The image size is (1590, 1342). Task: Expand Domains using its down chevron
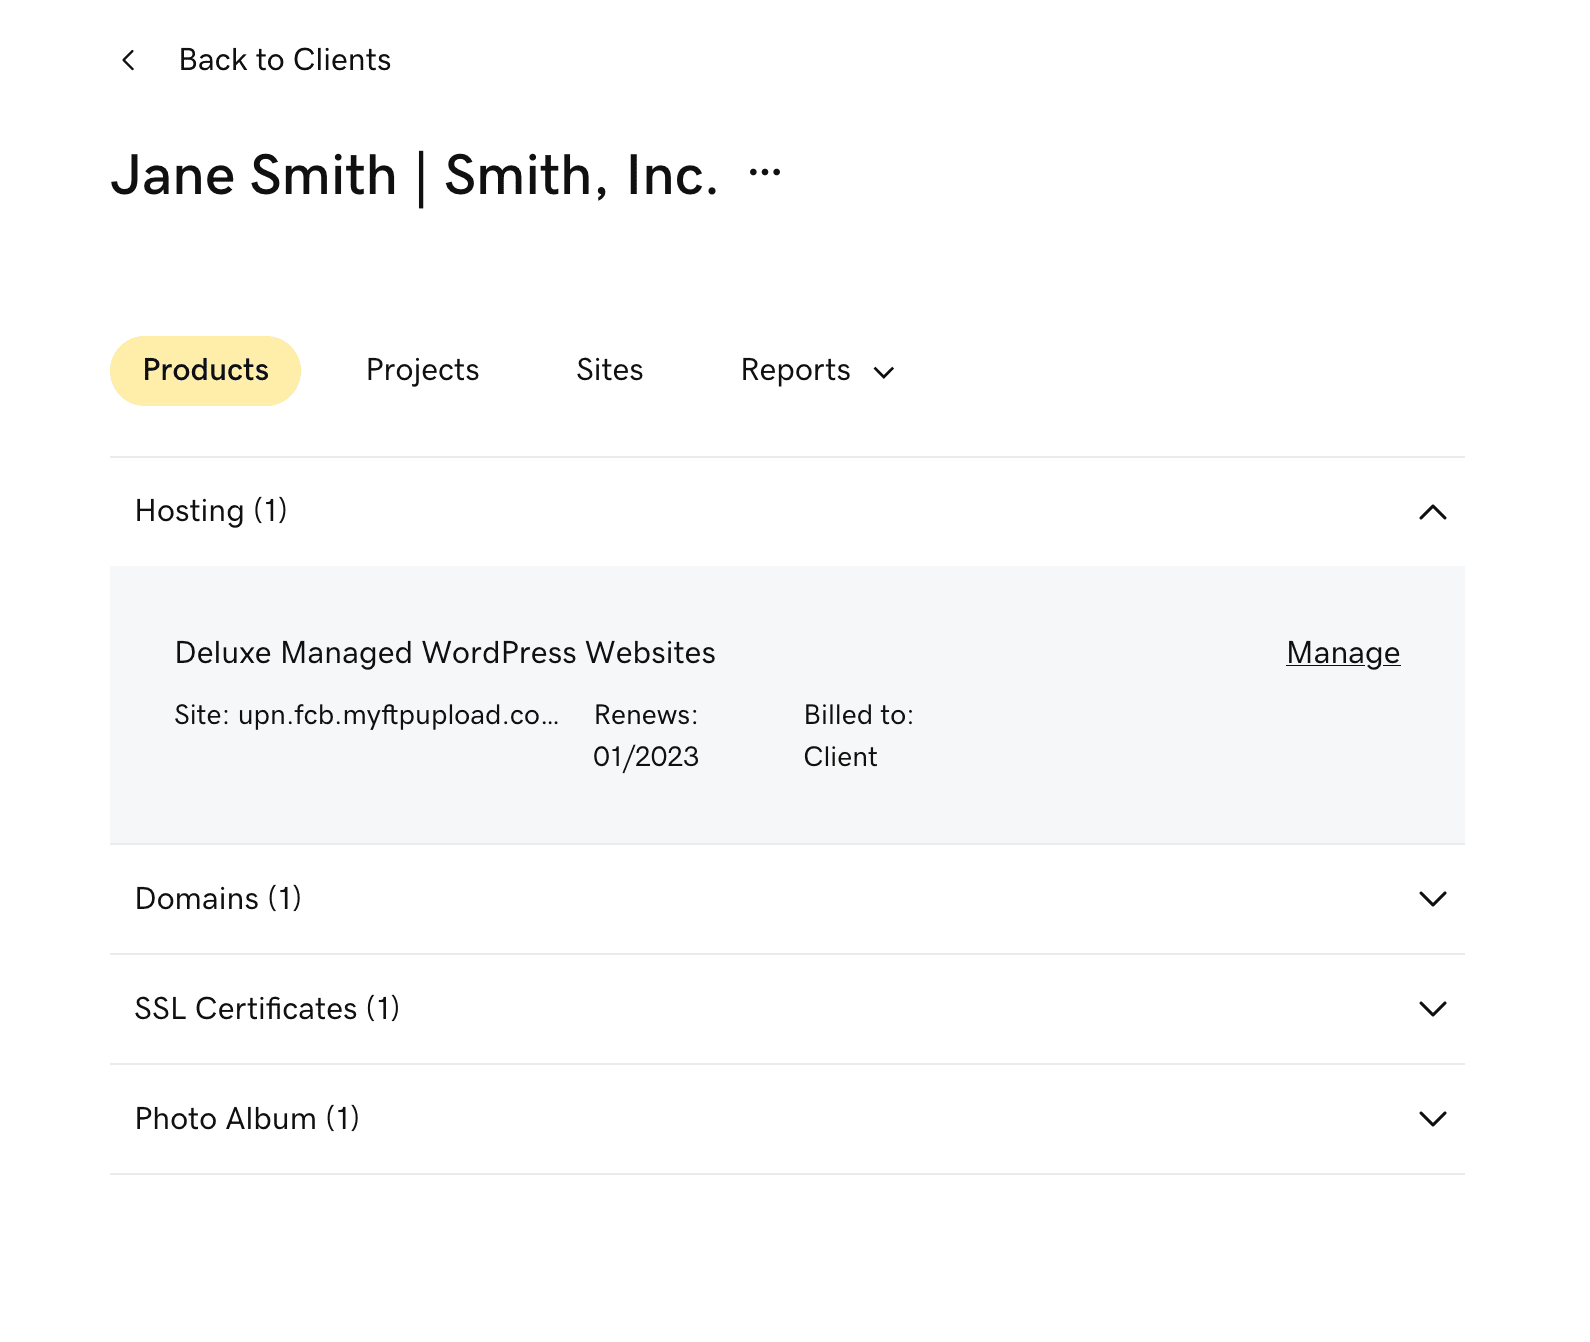1432,899
